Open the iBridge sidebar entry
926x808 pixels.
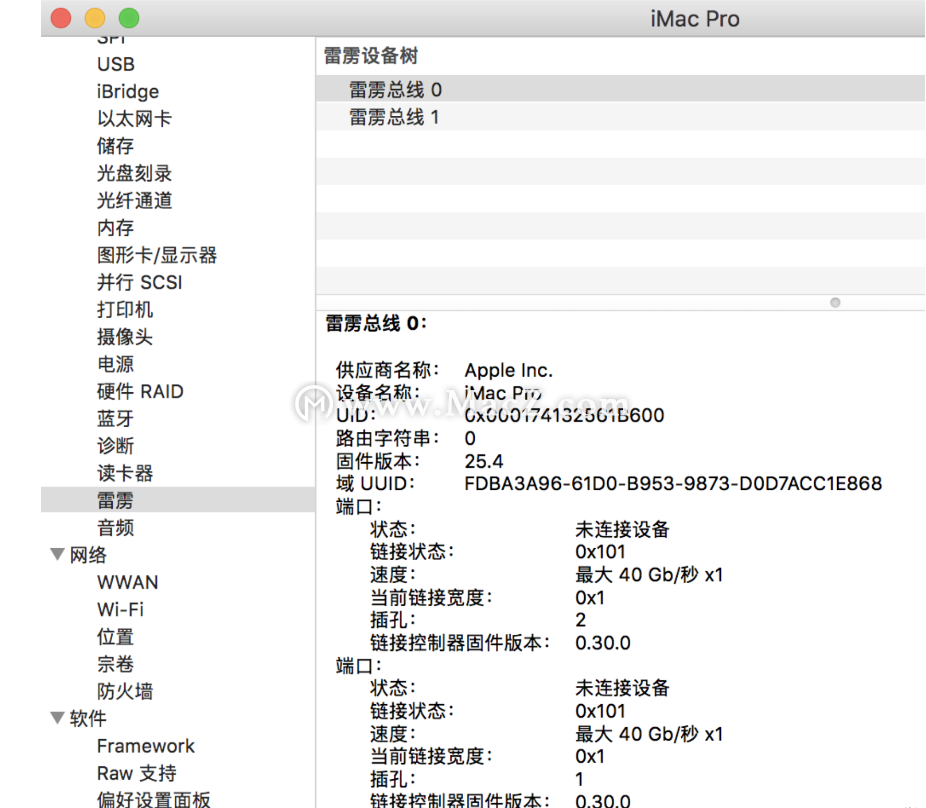click(x=128, y=92)
